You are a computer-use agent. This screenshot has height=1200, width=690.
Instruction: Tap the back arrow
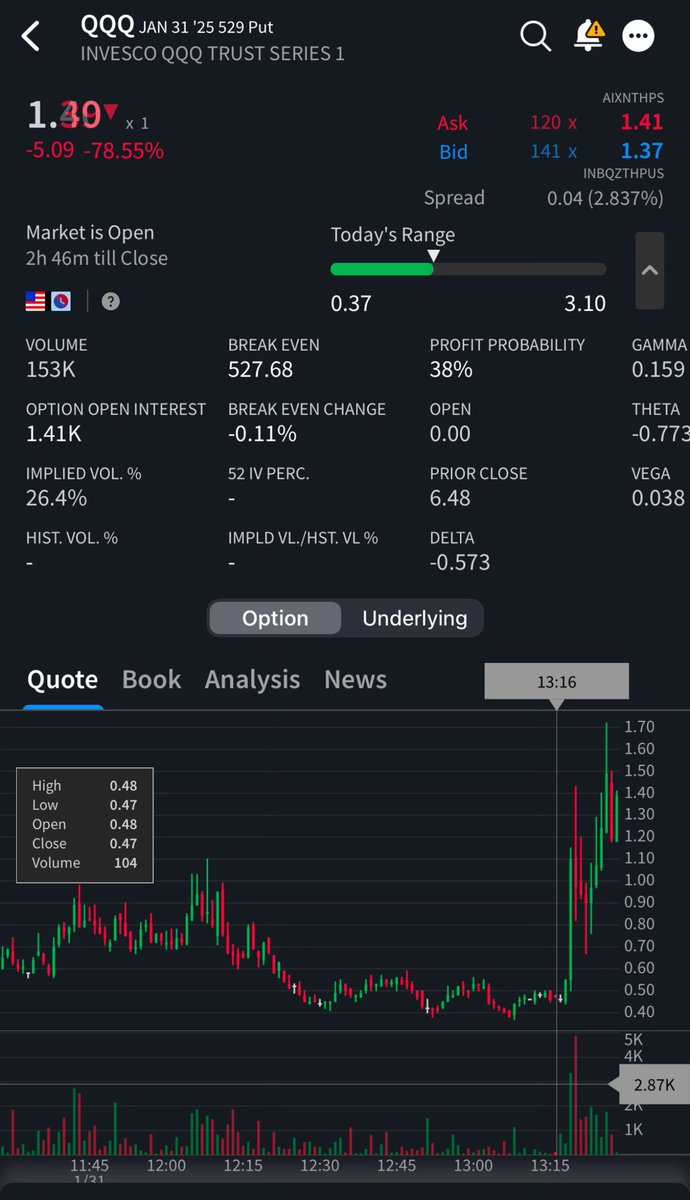tap(31, 38)
